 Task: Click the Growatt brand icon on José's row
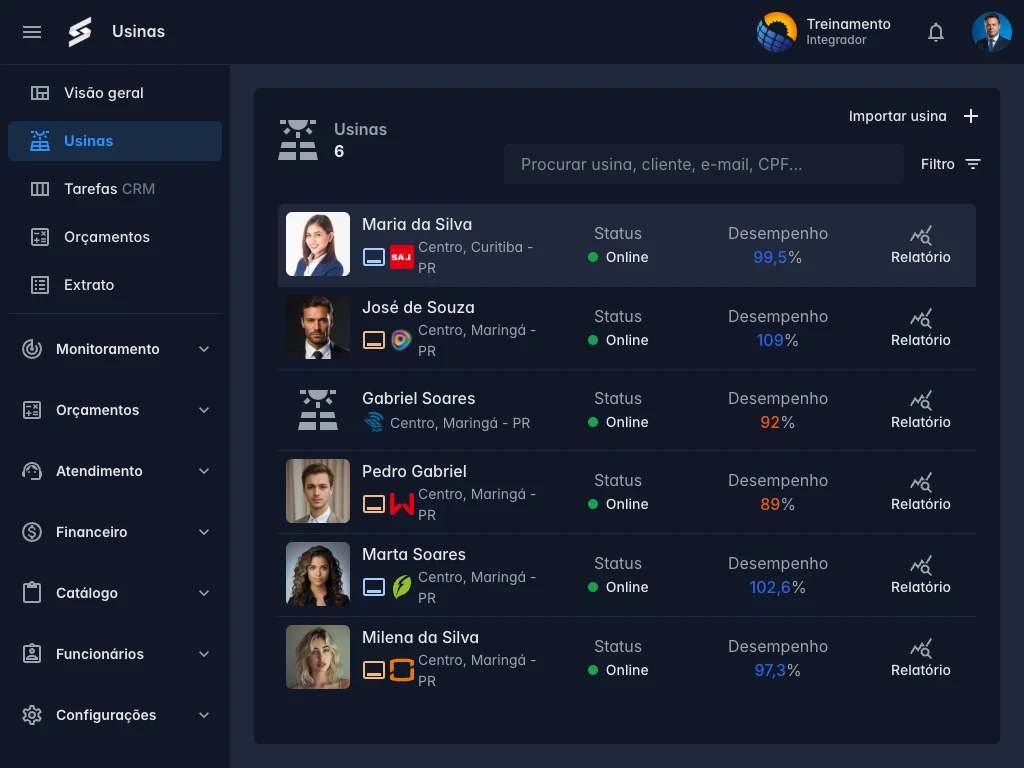tap(401, 339)
